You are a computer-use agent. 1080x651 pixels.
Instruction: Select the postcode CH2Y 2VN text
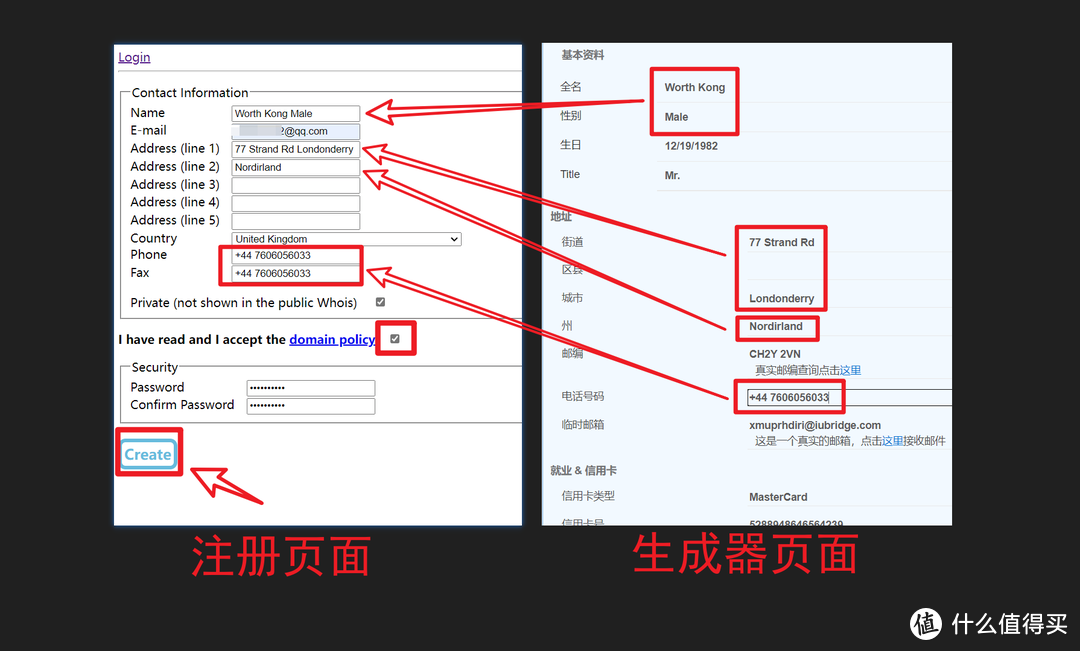coord(775,354)
